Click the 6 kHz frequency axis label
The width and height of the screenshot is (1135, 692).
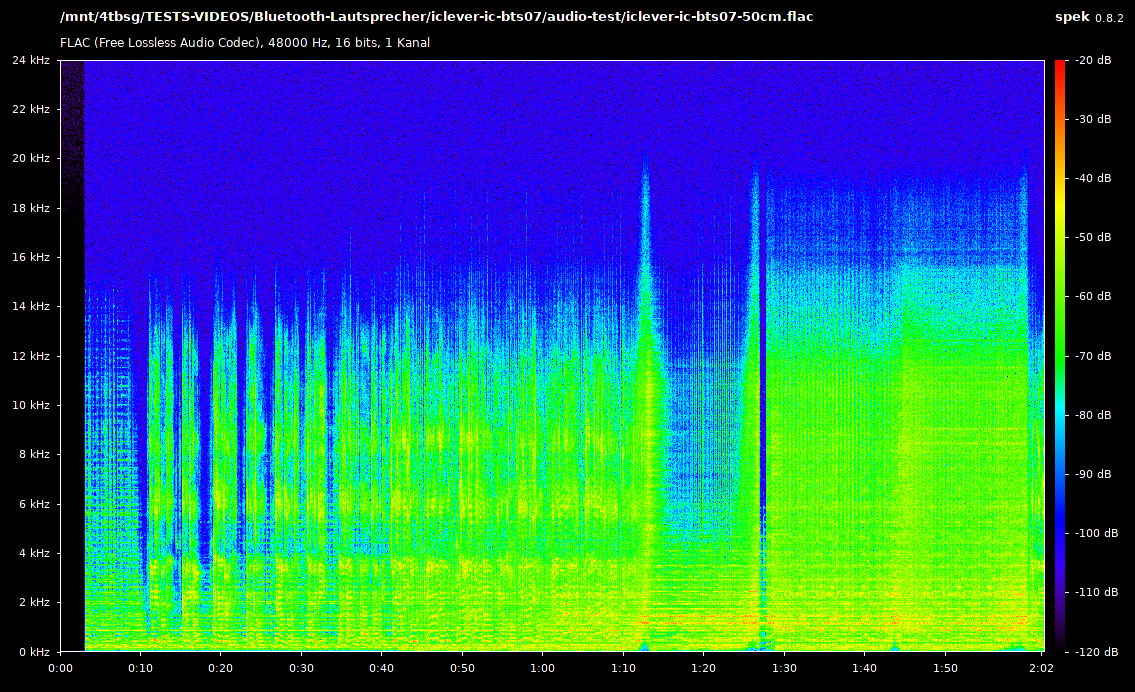(35, 504)
